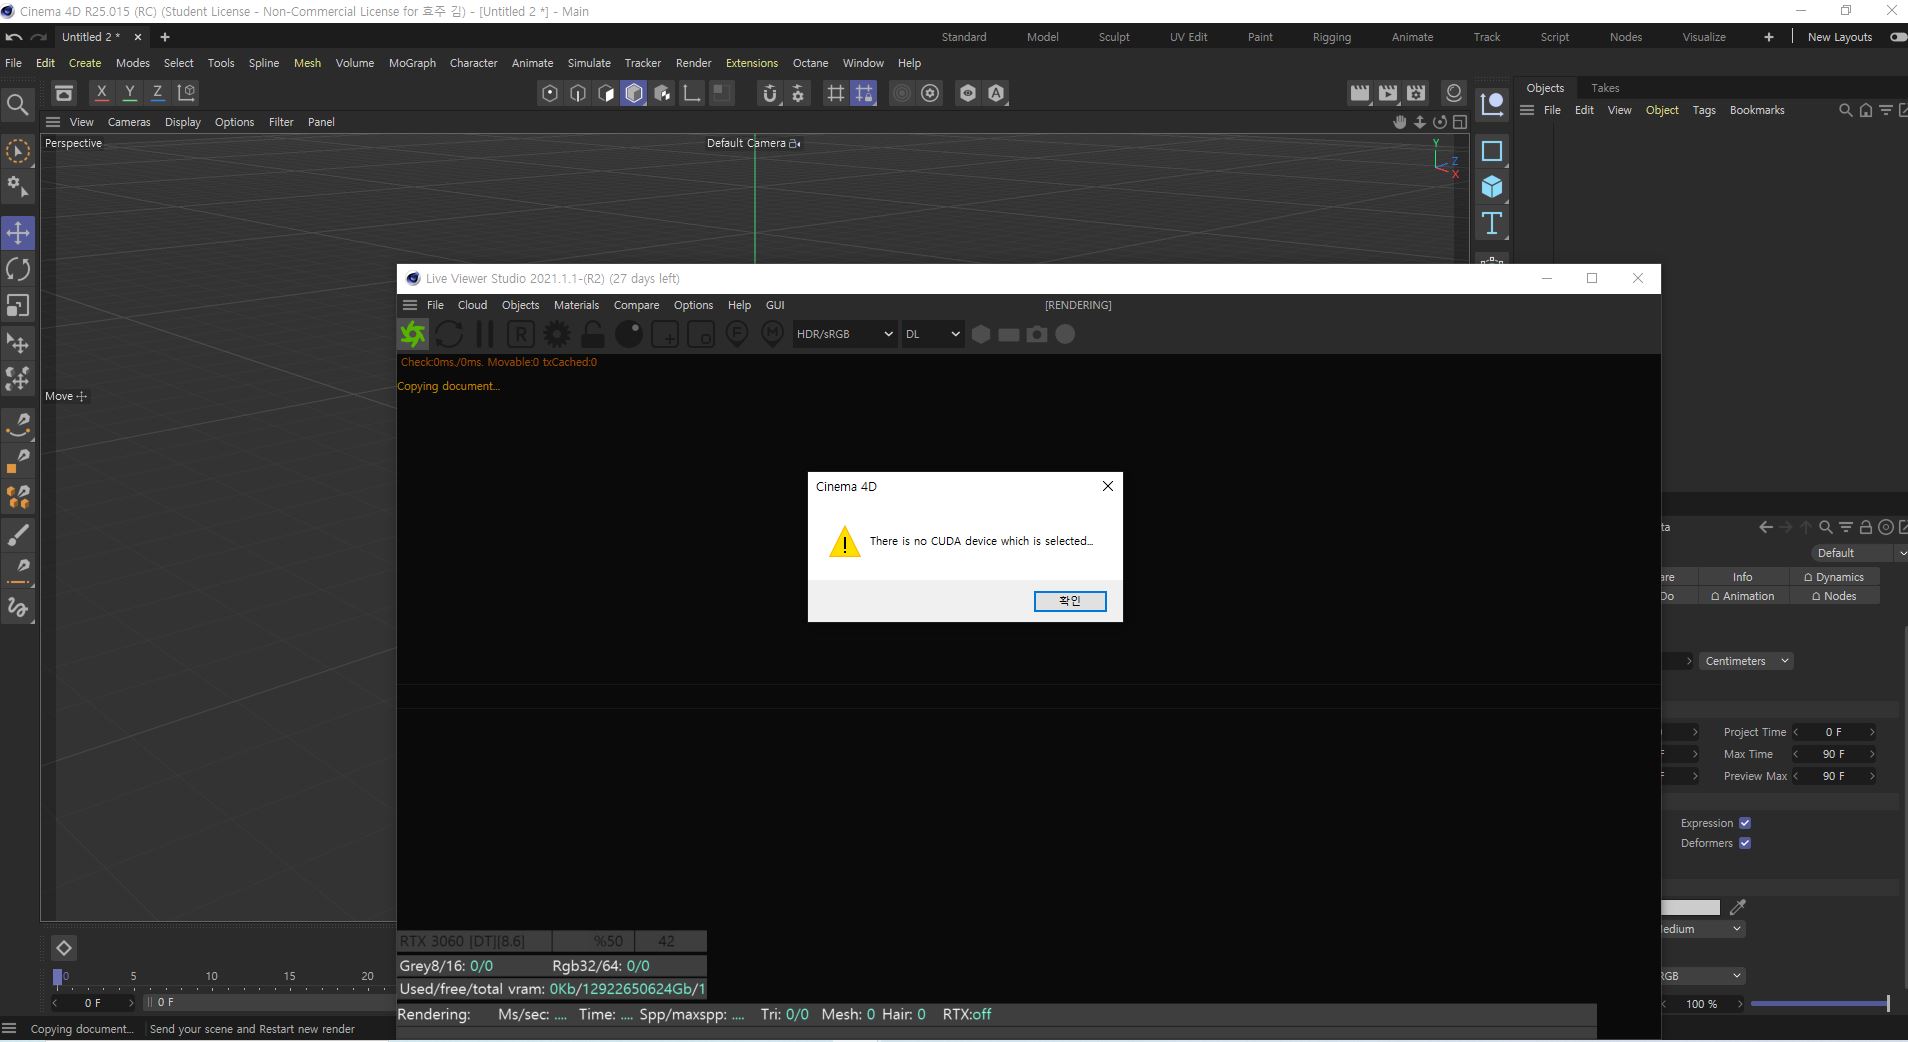Open the DL kernel dropdown
Viewport: 1908px width, 1042px height.
(x=932, y=334)
